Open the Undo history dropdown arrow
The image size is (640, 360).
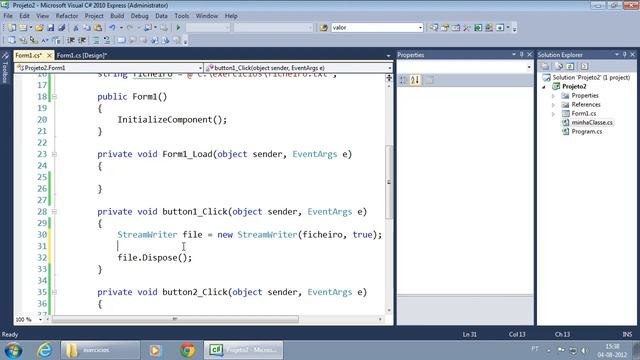[x=121, y=28]
